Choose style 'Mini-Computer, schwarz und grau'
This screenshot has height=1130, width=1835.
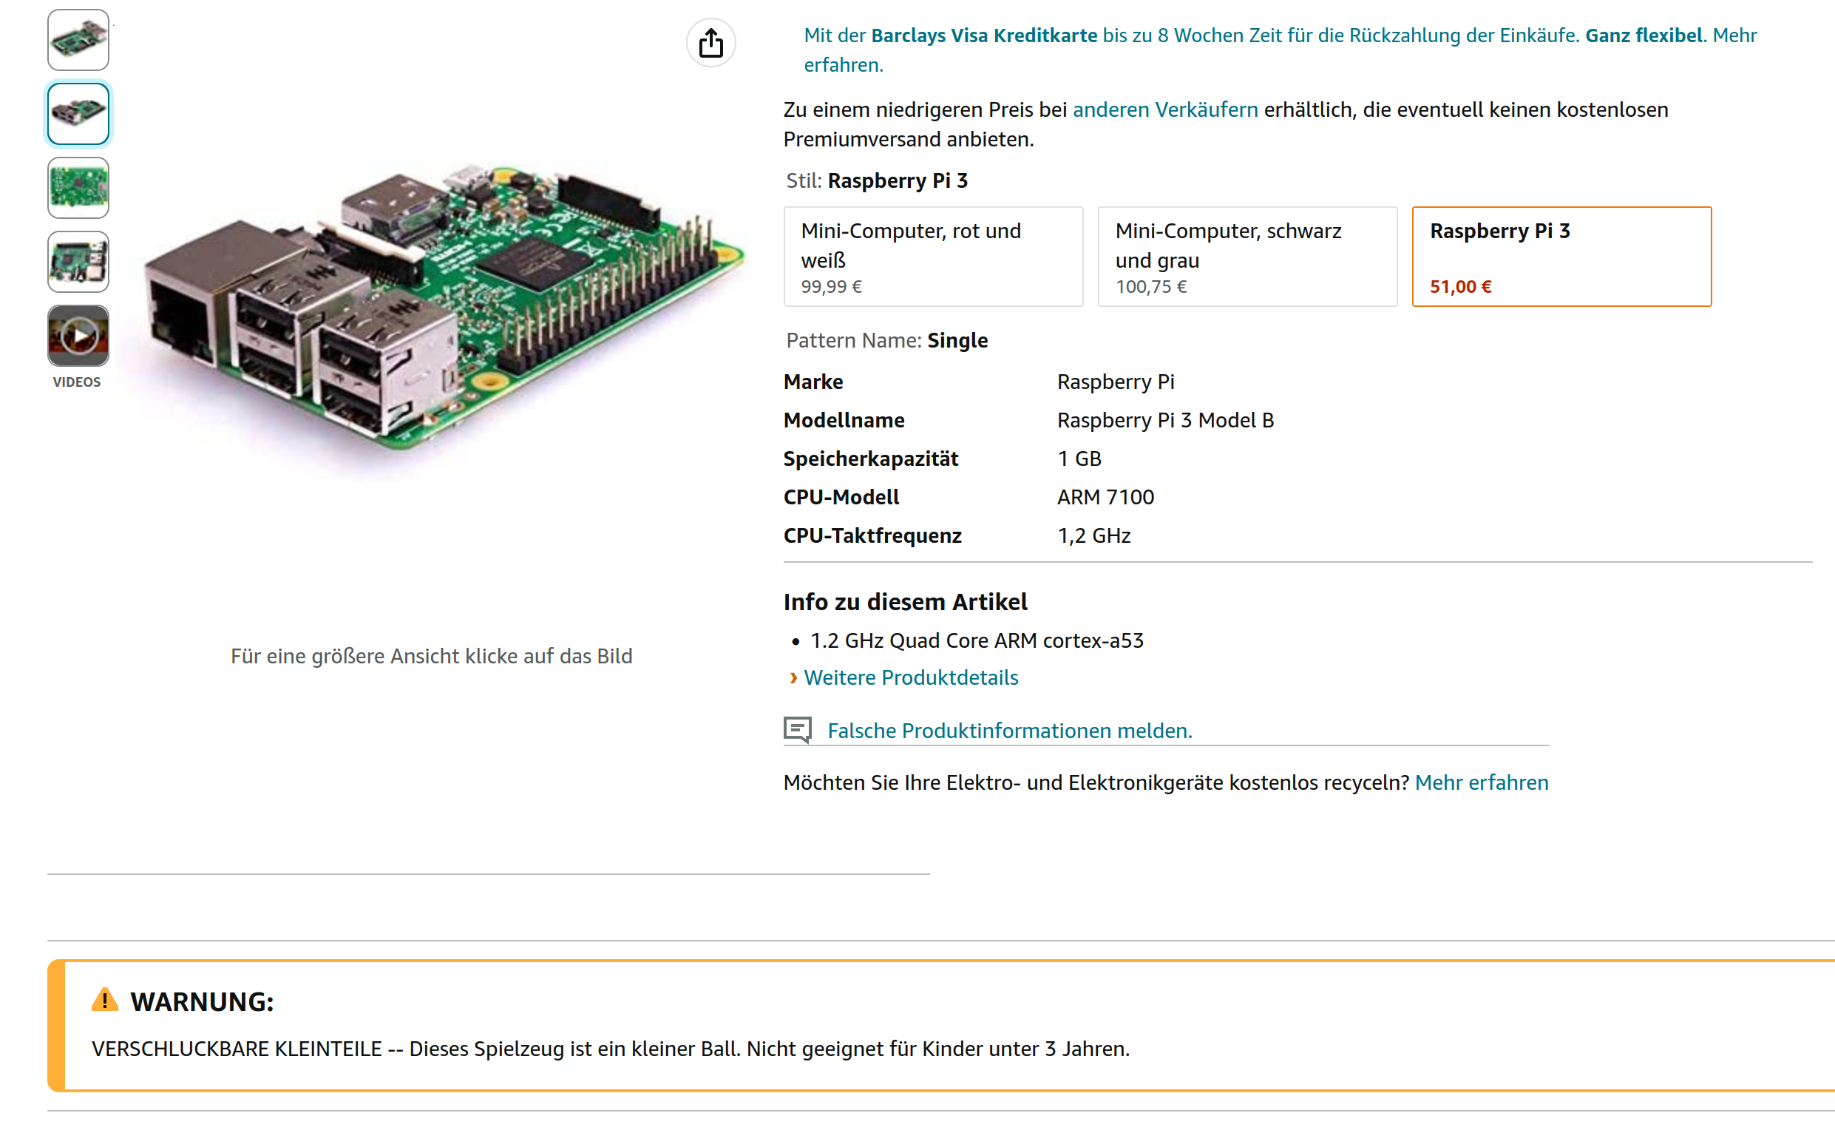(x=1246, y=257)
